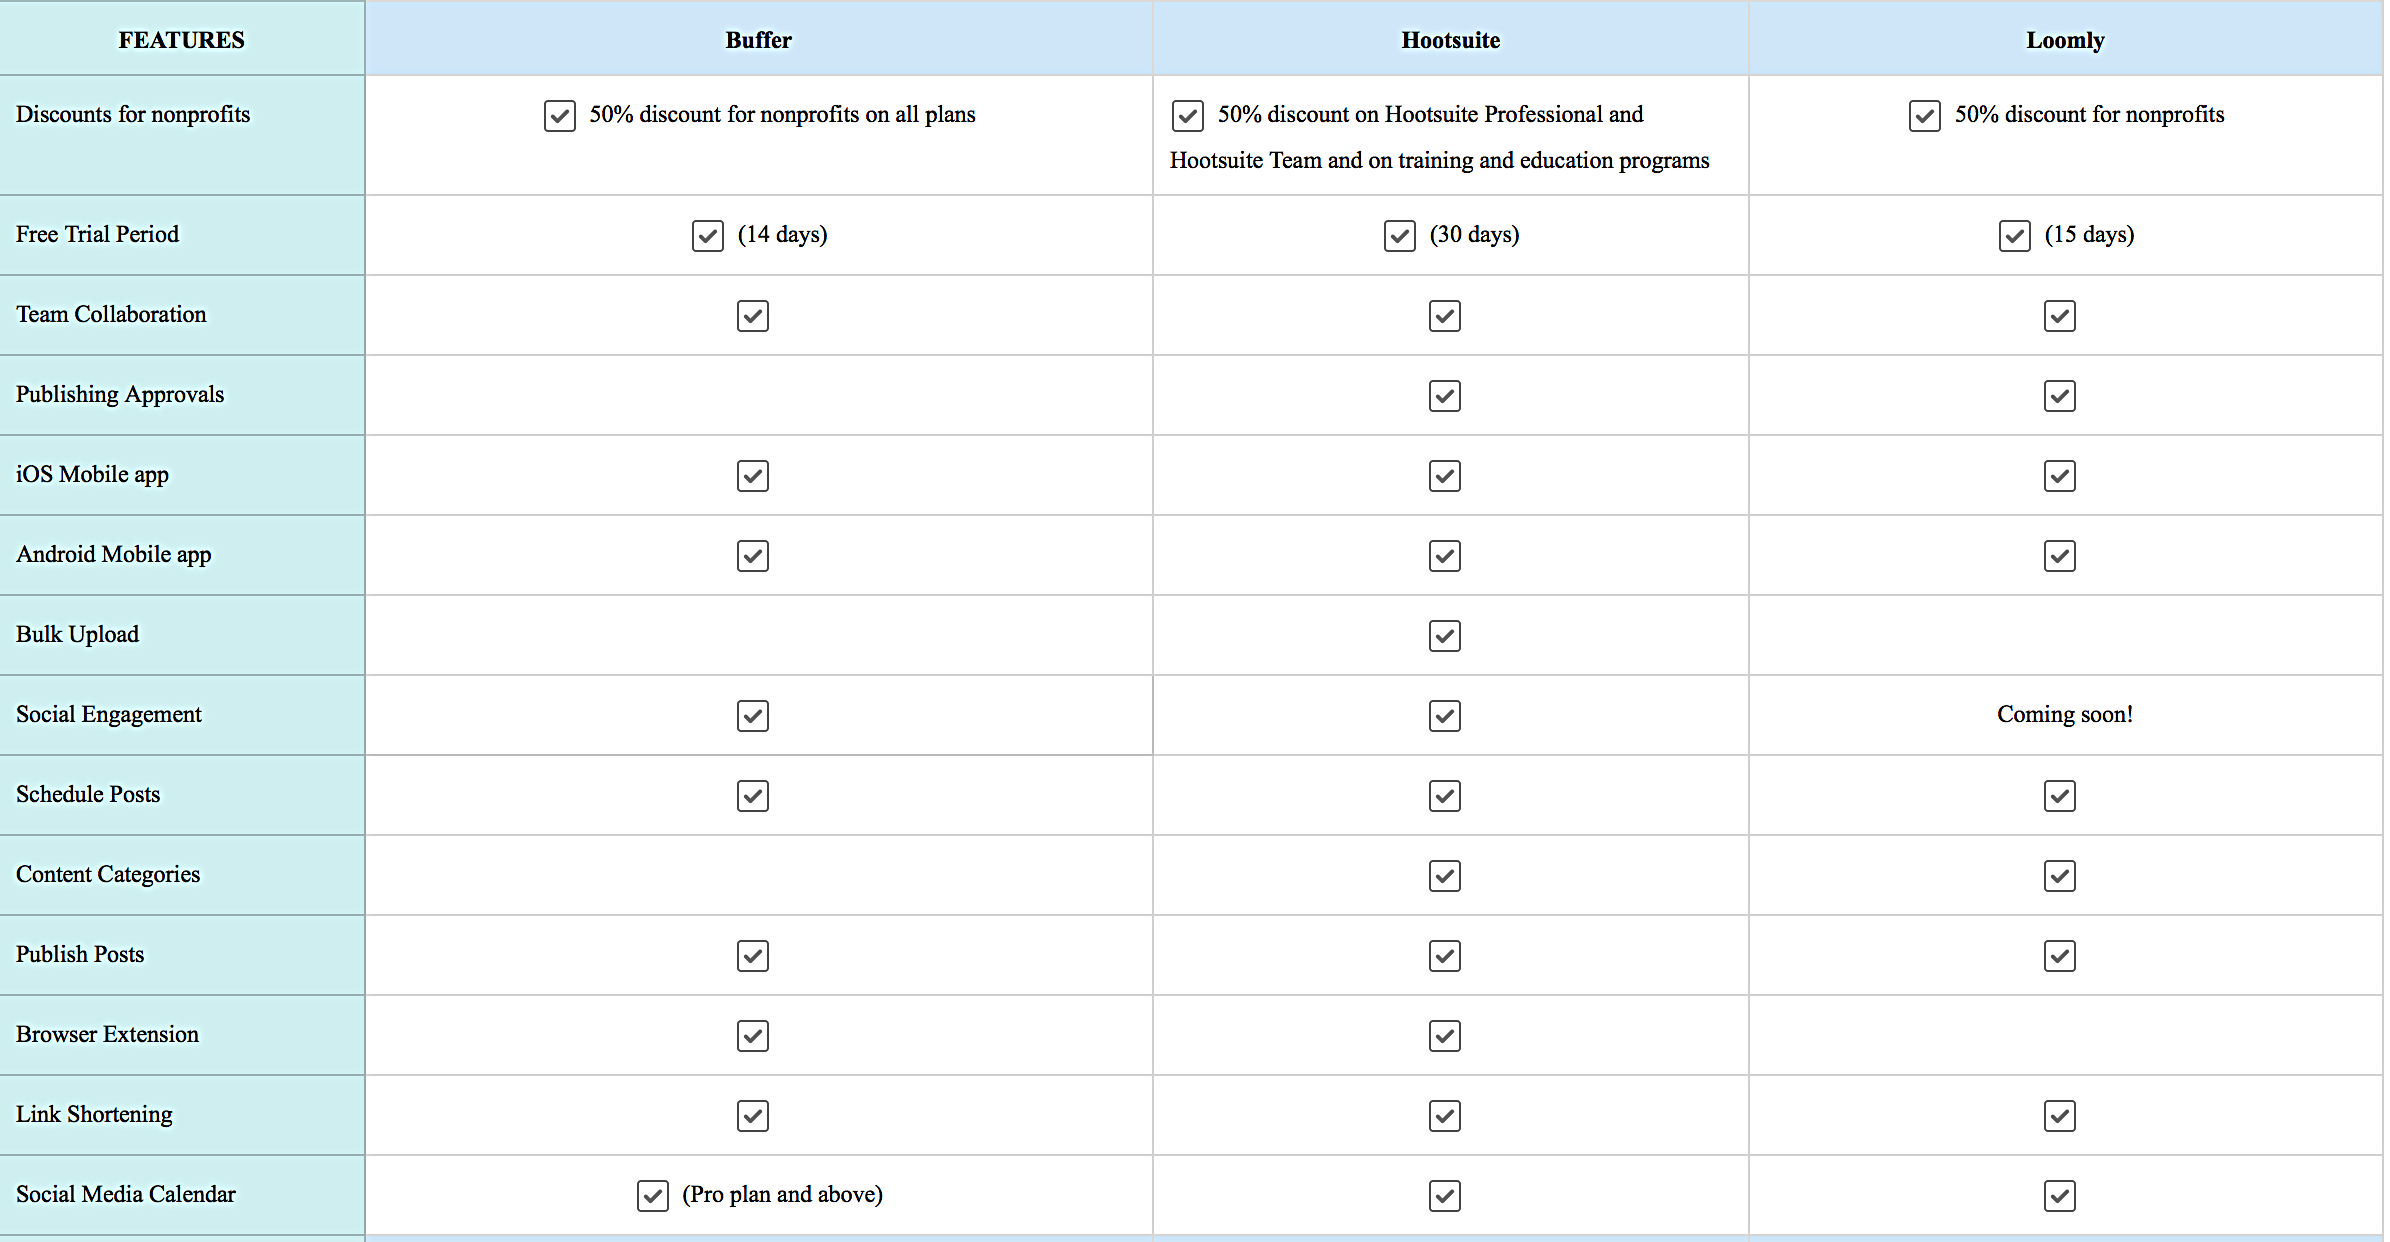Click the 'Android Mobile app' row label
Image resolution: width=2390 pixels, height=1242 pixels.
[114, 555]
